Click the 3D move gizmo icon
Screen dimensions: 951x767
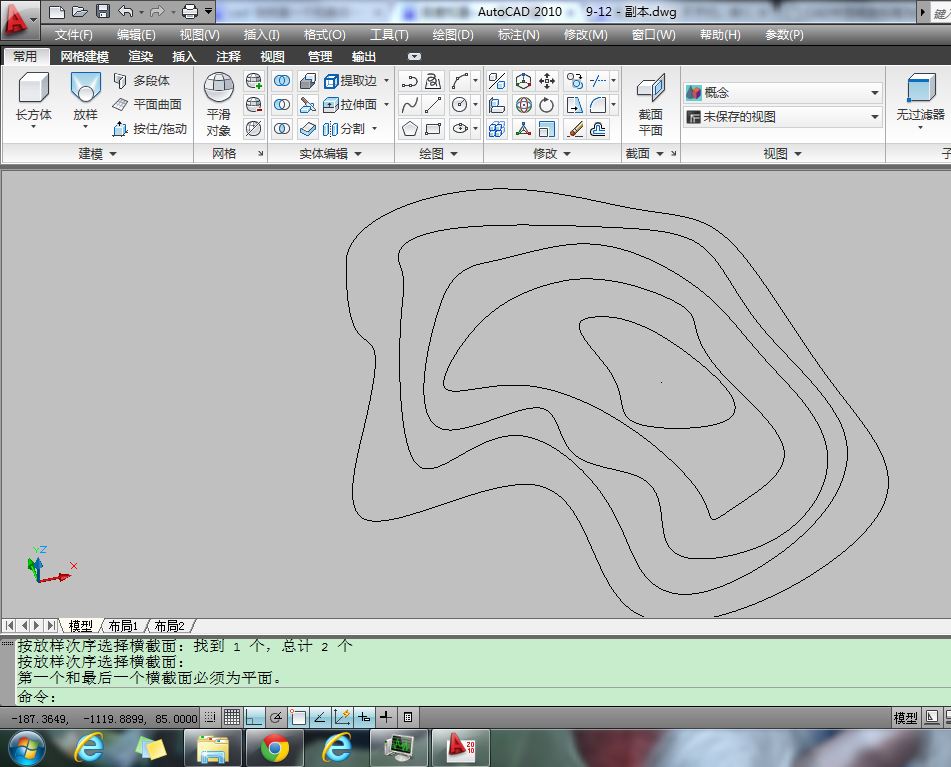523,81
